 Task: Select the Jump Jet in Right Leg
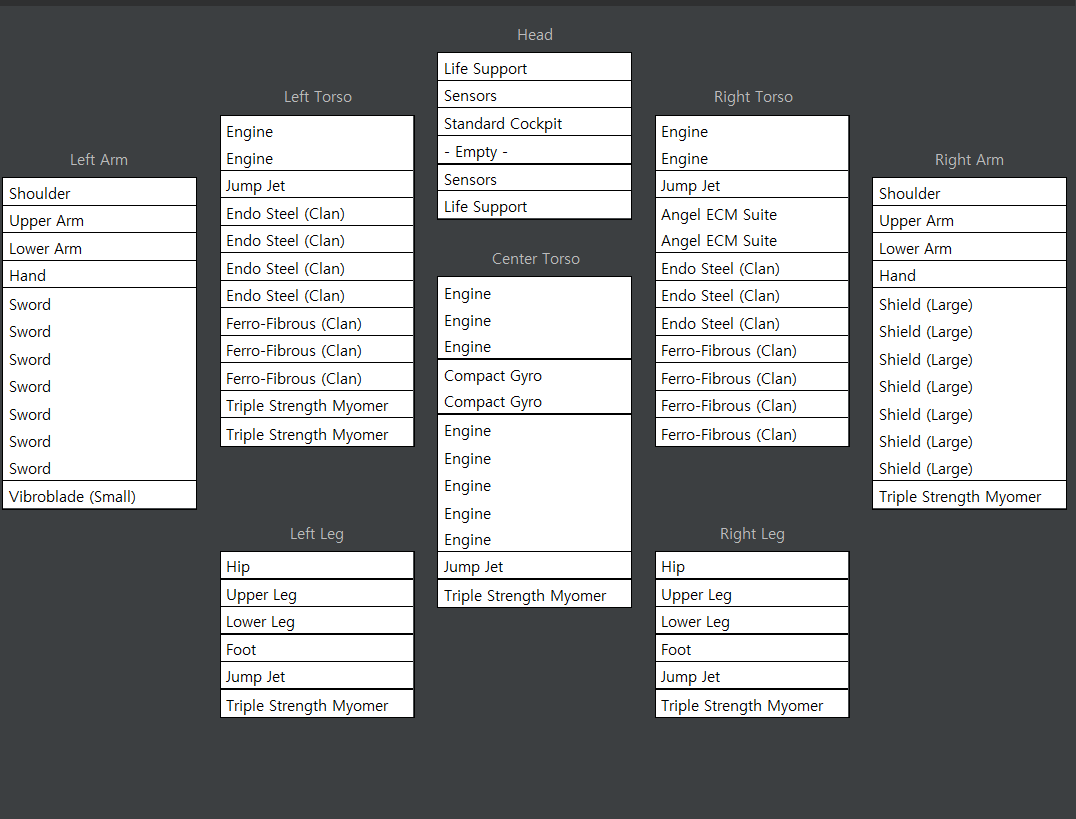click(x=752, y=676)
